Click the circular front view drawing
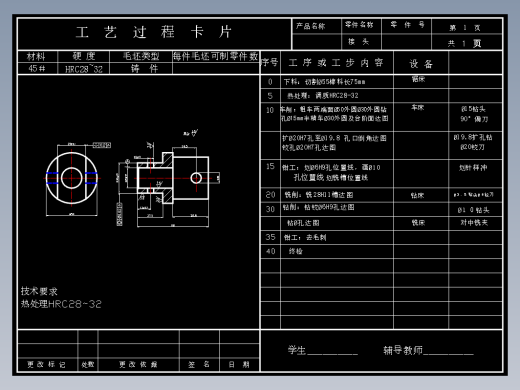The image size is (520, 390). tap(72, 178)
